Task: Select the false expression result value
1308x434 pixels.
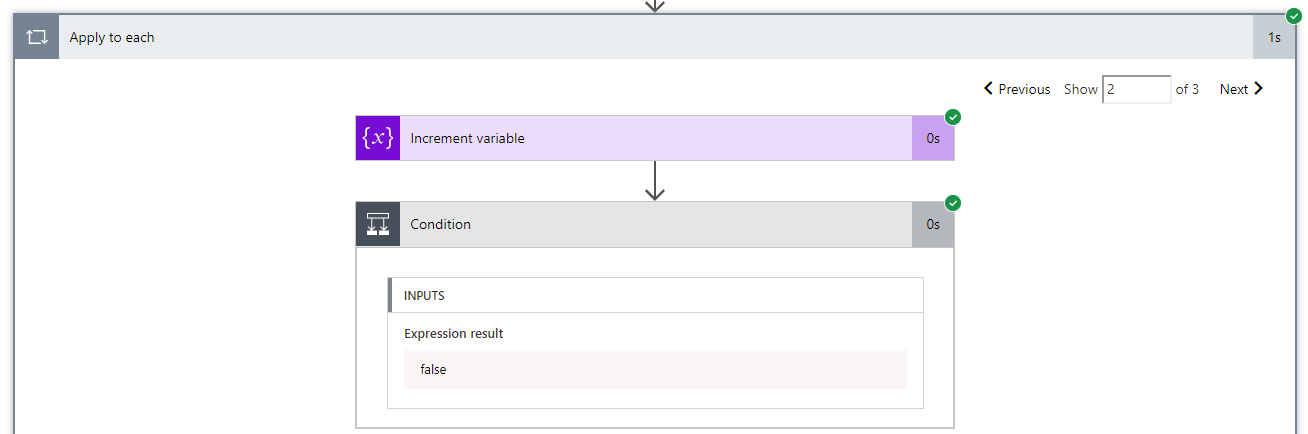Action: point(434,370)
